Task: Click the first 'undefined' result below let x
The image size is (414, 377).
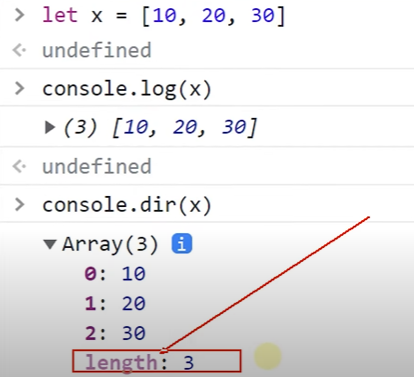Action: pos(97,50)
